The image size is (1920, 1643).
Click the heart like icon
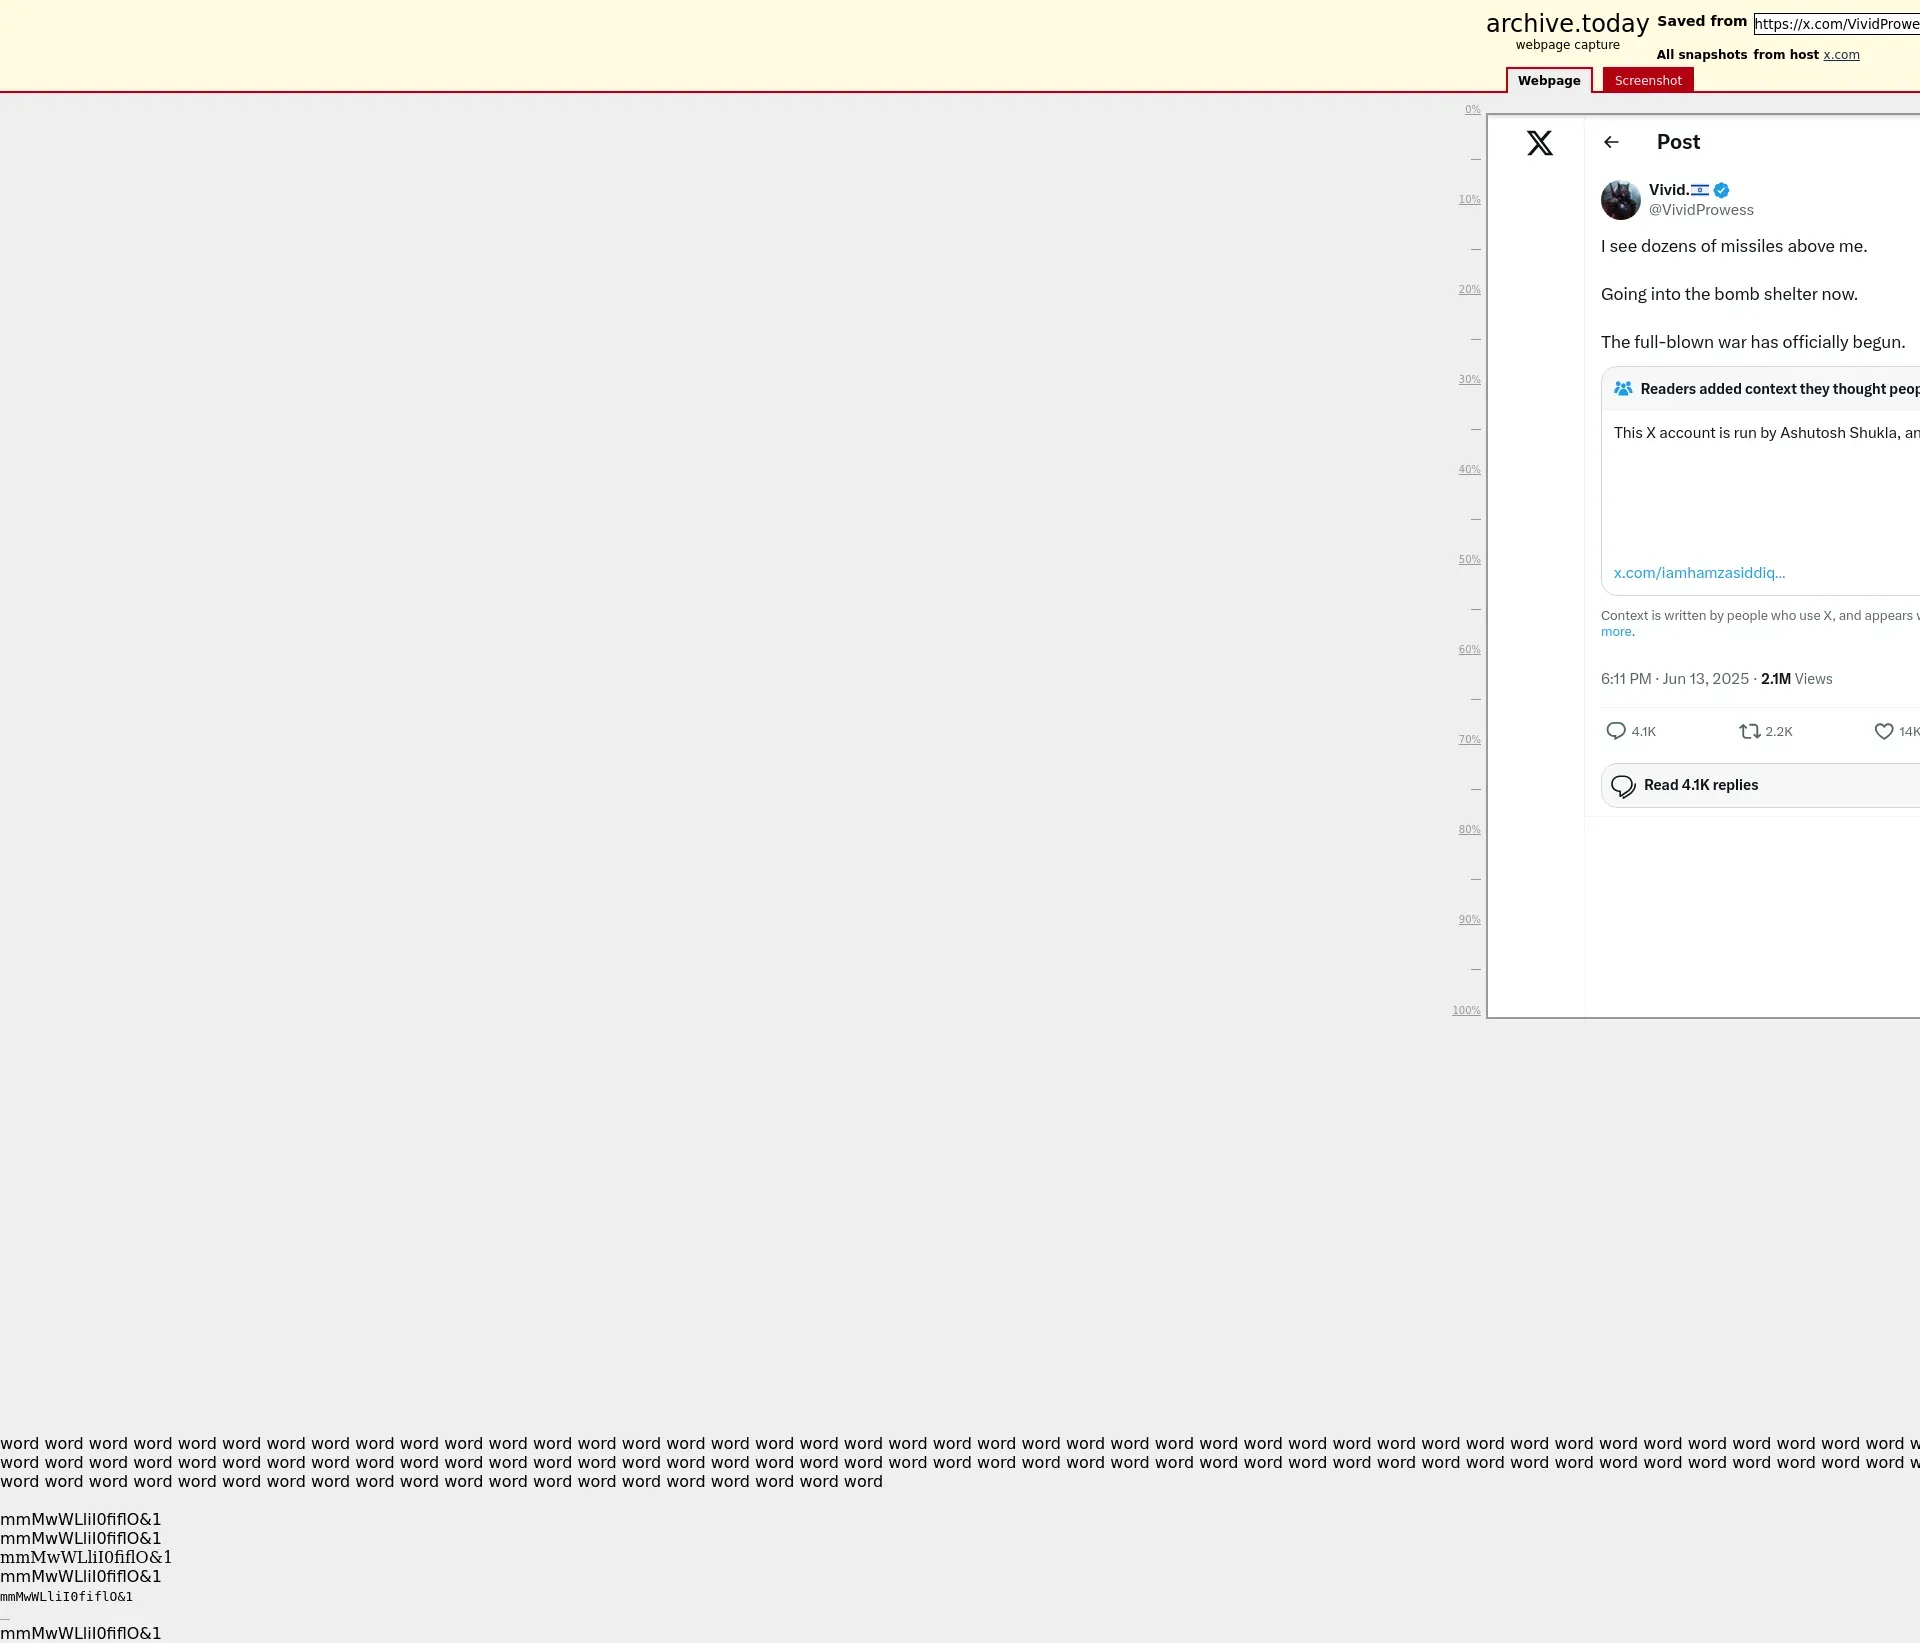pos(1883,731)
